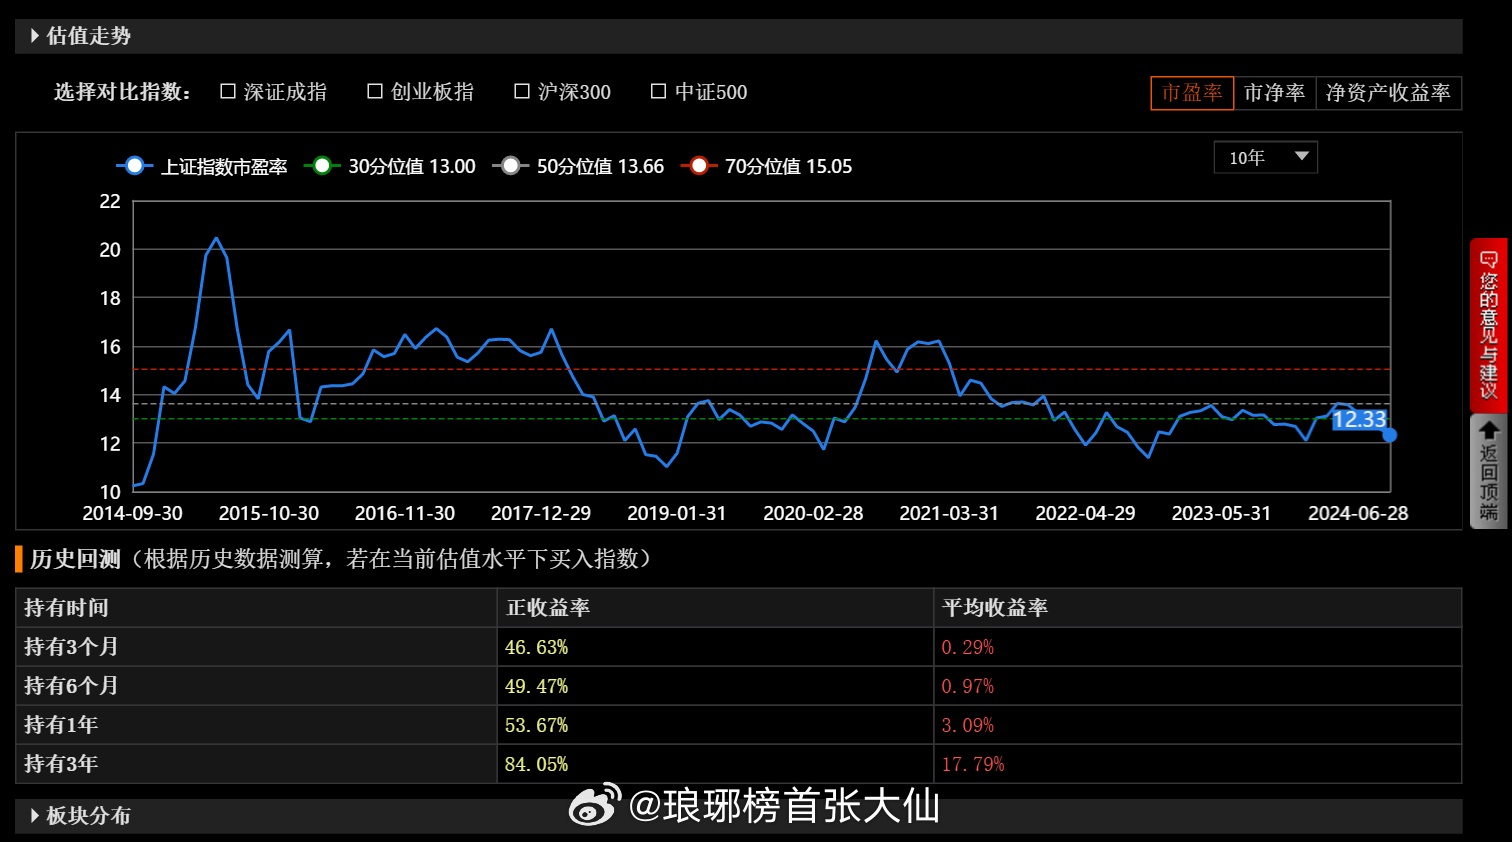
Task: Check the 深证成指 comparison checkbox
Action: pos(227,91)
